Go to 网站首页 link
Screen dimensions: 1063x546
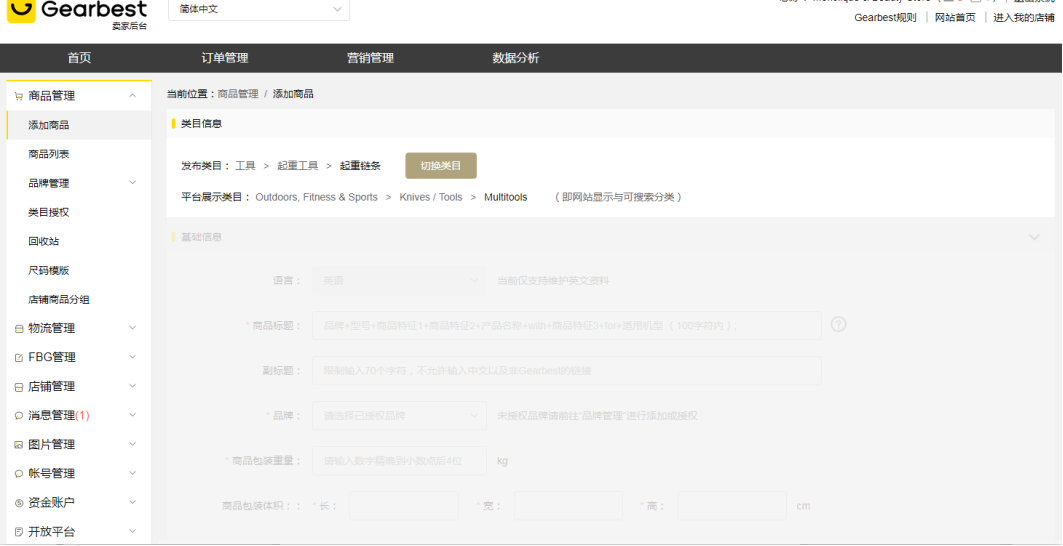(955, 18)
